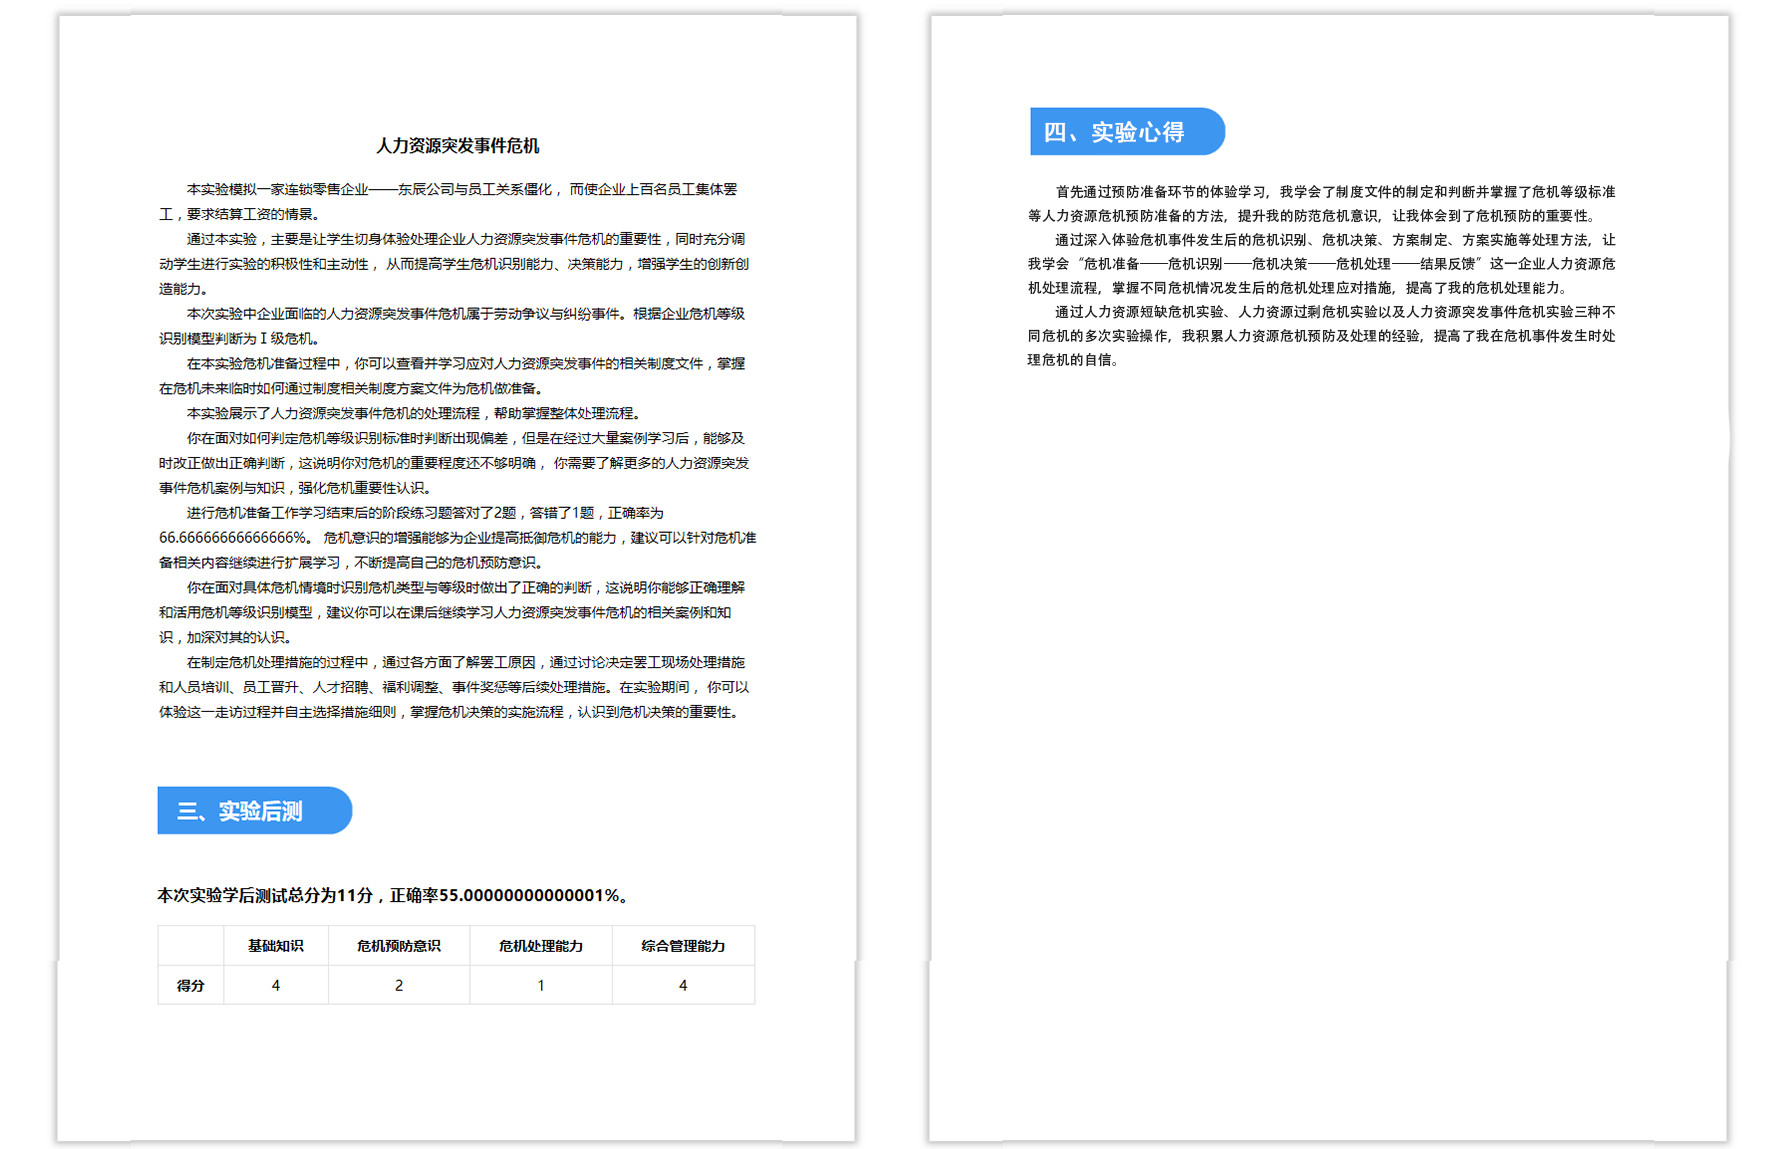Image resolution: width=1786 pixels, height=1149 pixels.
Task: Click the 66.66666666666666% accuracy text
Action: [234, 538]
